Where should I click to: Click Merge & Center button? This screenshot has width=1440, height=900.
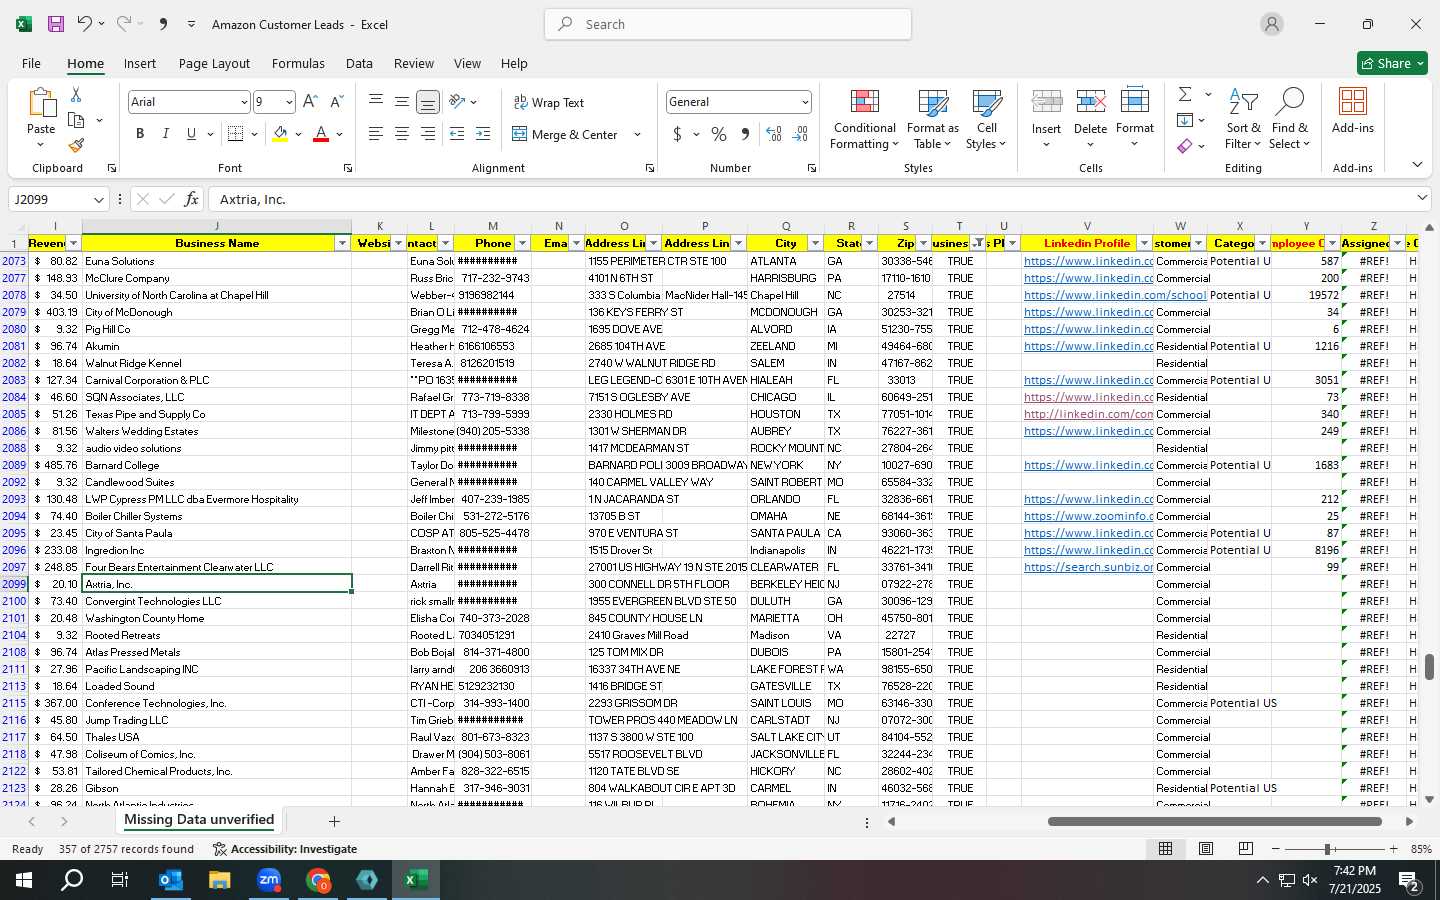pos(566,134)
